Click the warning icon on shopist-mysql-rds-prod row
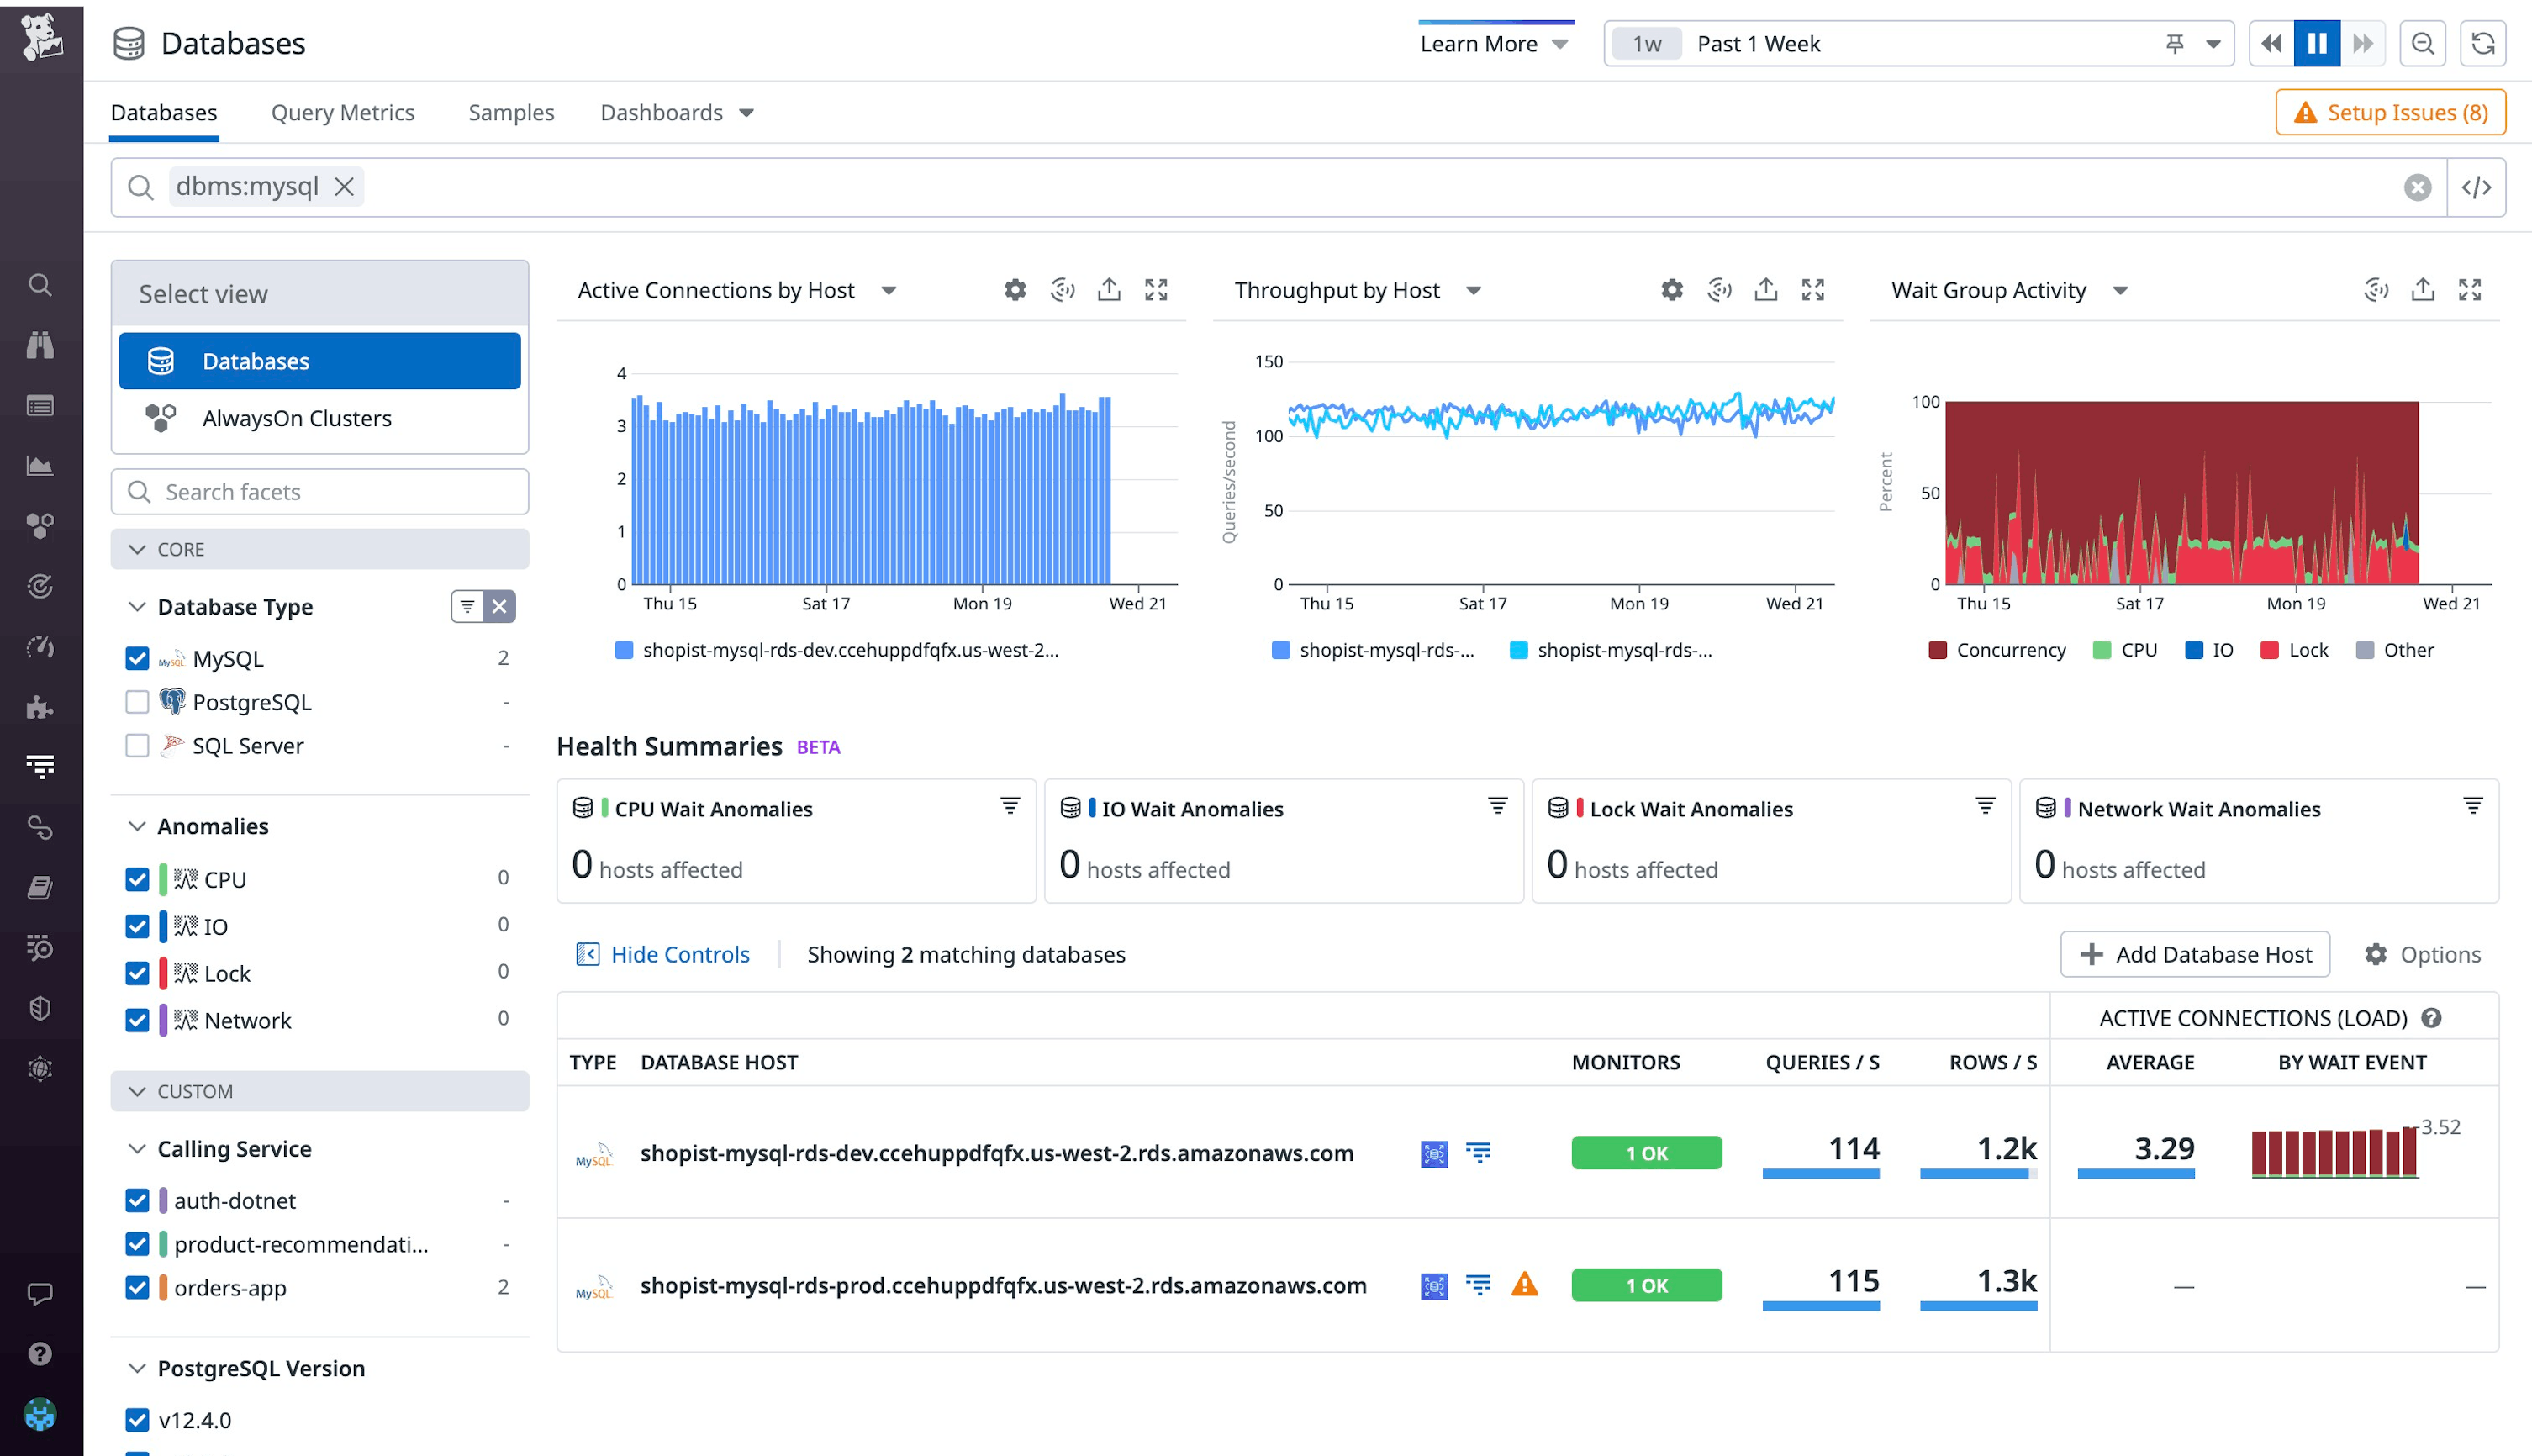The width and height of the screenshot is (2532, 1456). [1525, 1285]
